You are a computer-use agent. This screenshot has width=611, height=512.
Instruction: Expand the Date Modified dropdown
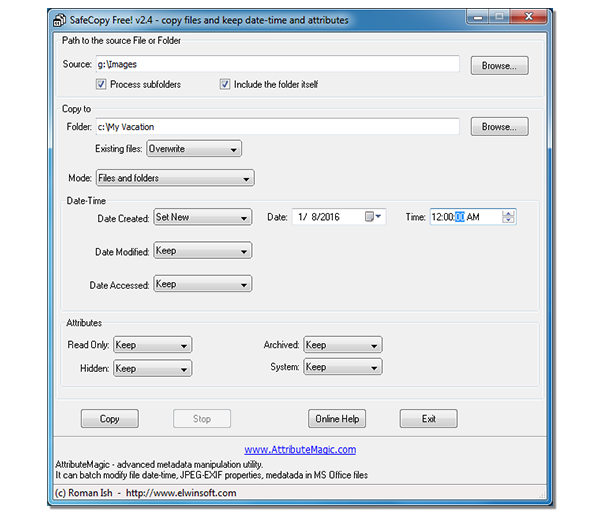(203, 251)
